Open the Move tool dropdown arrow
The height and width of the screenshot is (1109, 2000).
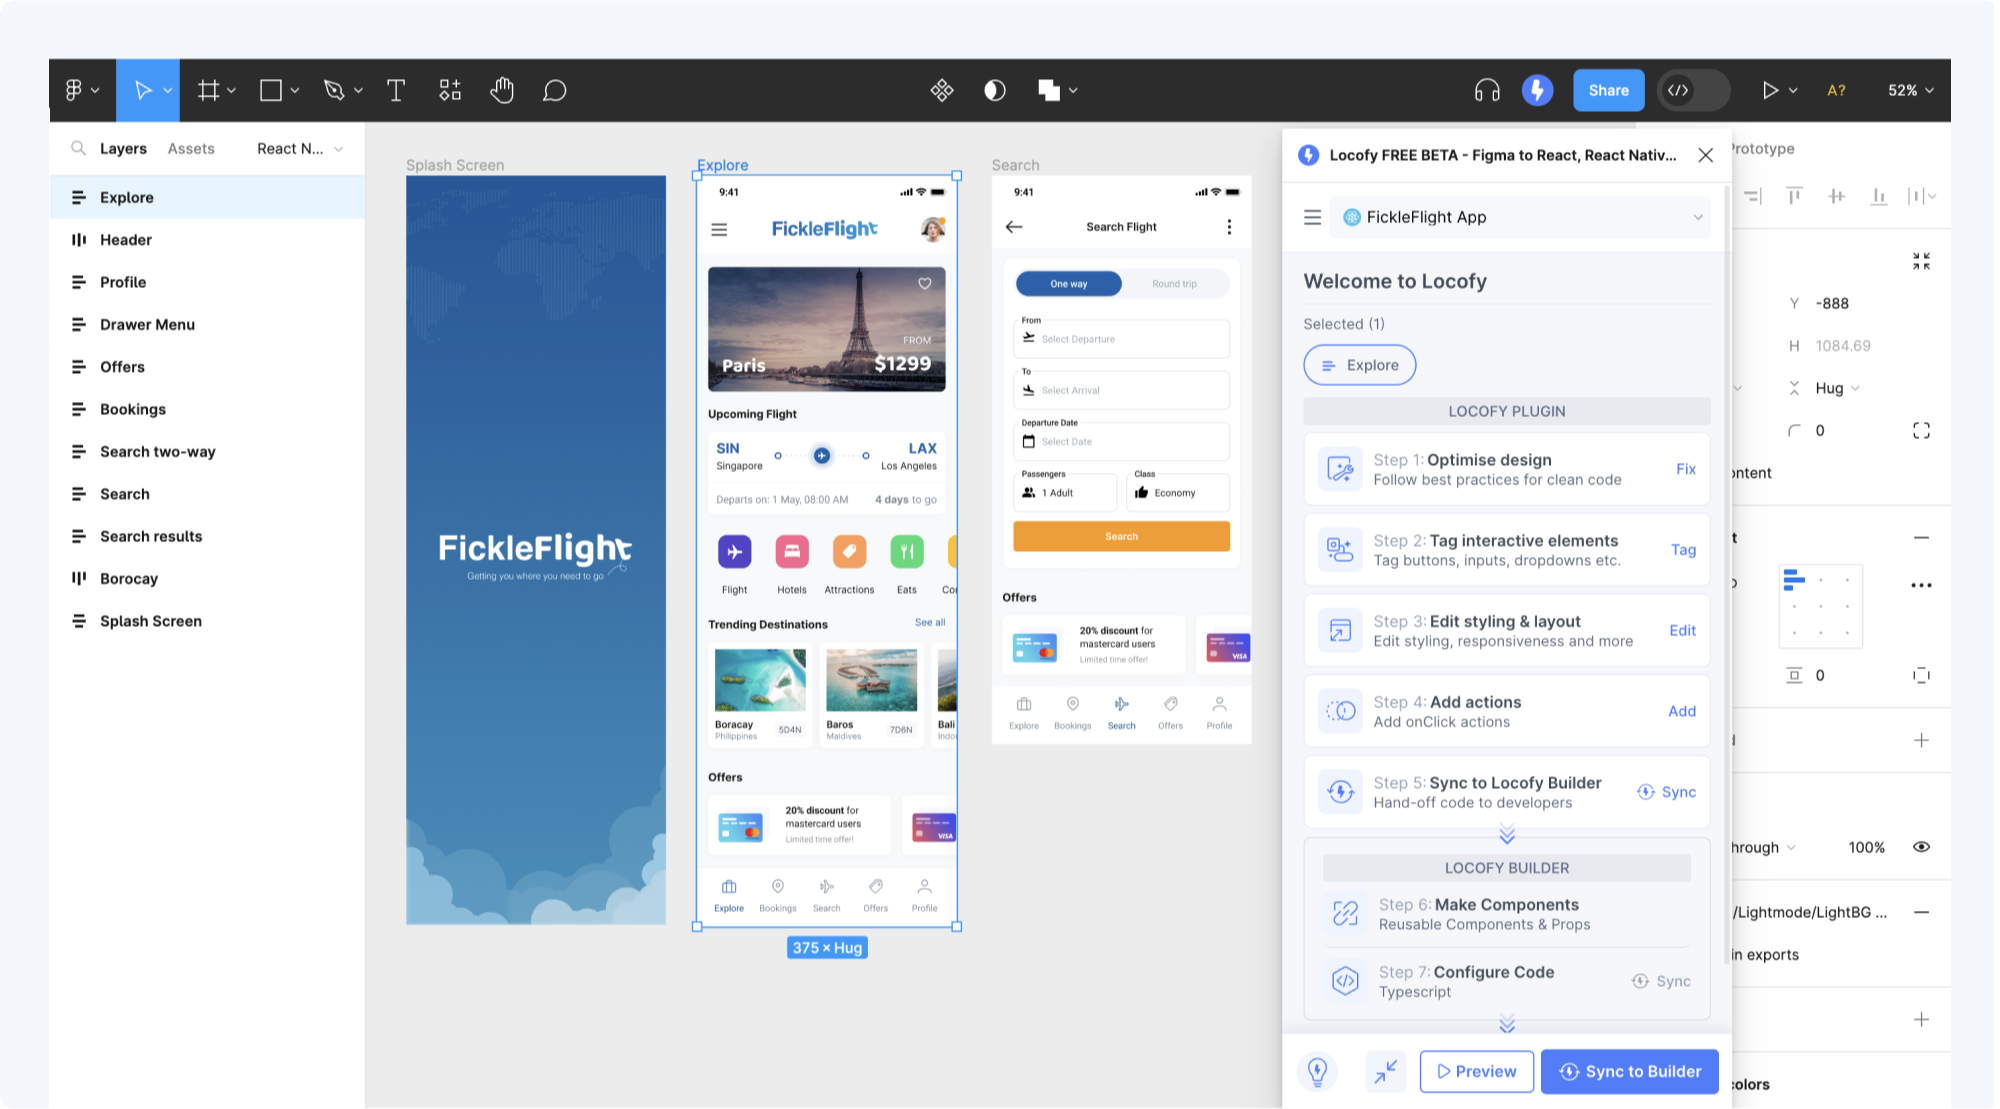click(166, 90)
